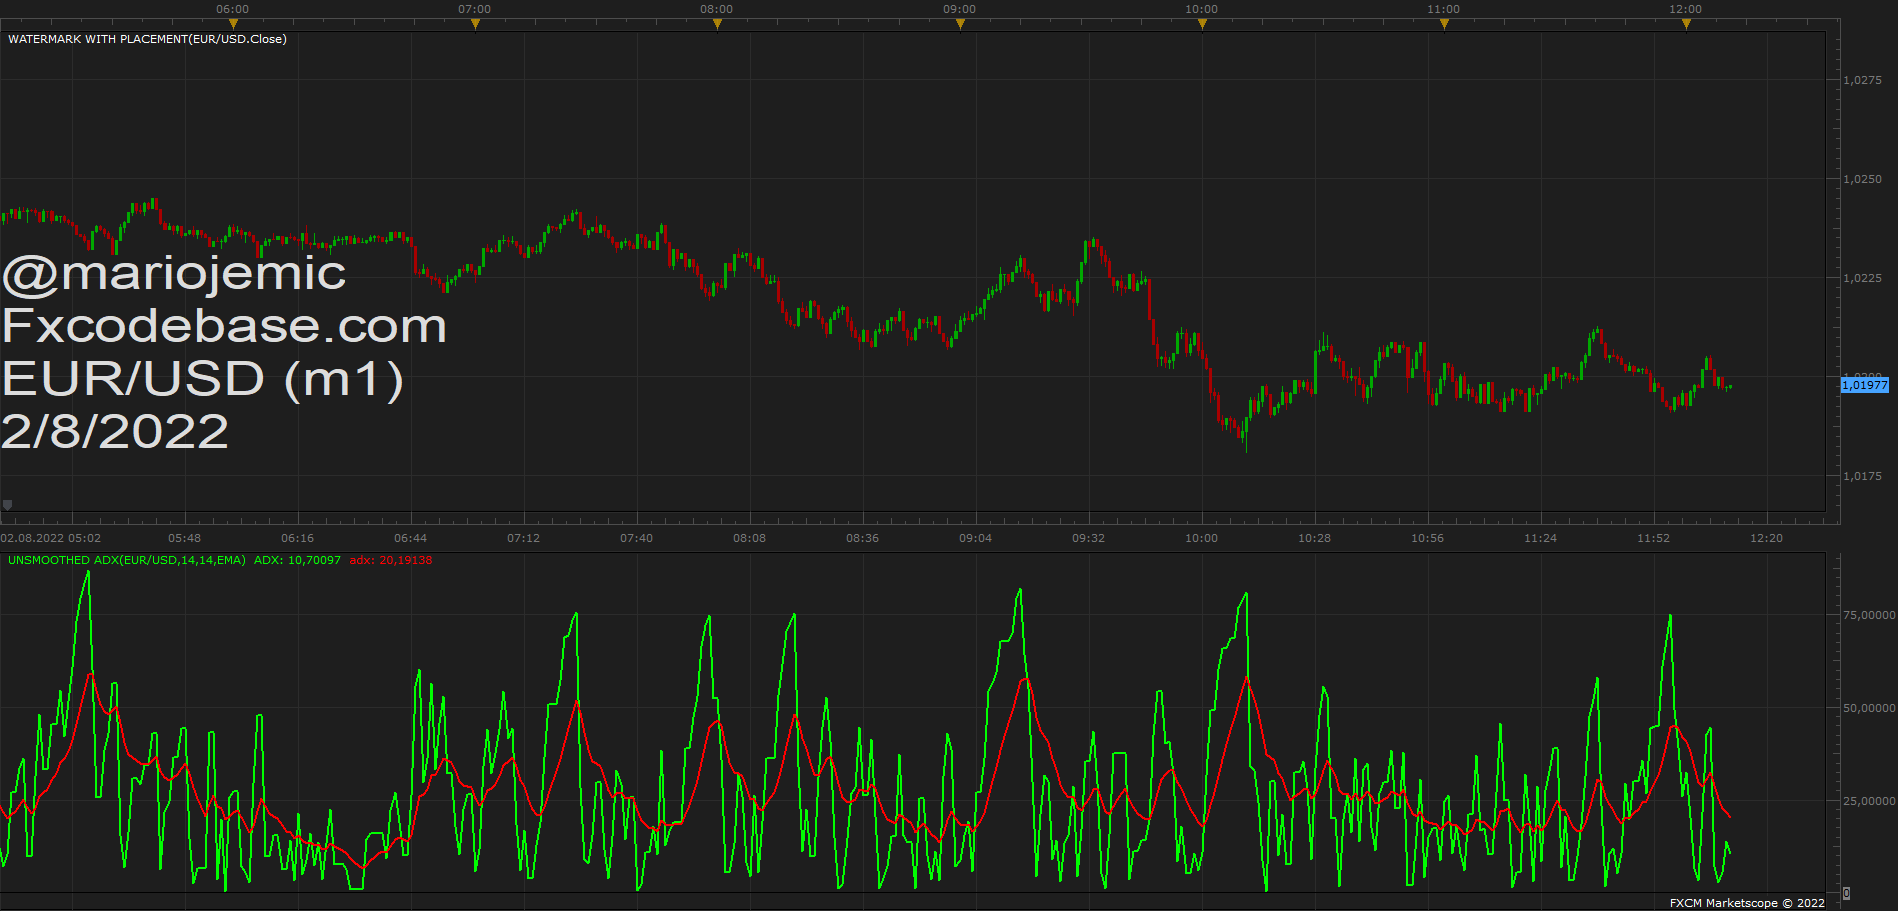Select the 12:00 hour marker triangle
Image resolution: width=1898 pixels, height=911 pixels.
pos(1686,24)
